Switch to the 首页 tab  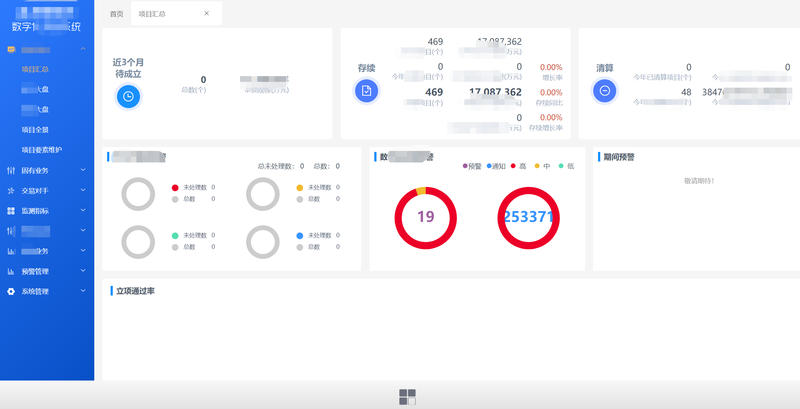(116, 14)
